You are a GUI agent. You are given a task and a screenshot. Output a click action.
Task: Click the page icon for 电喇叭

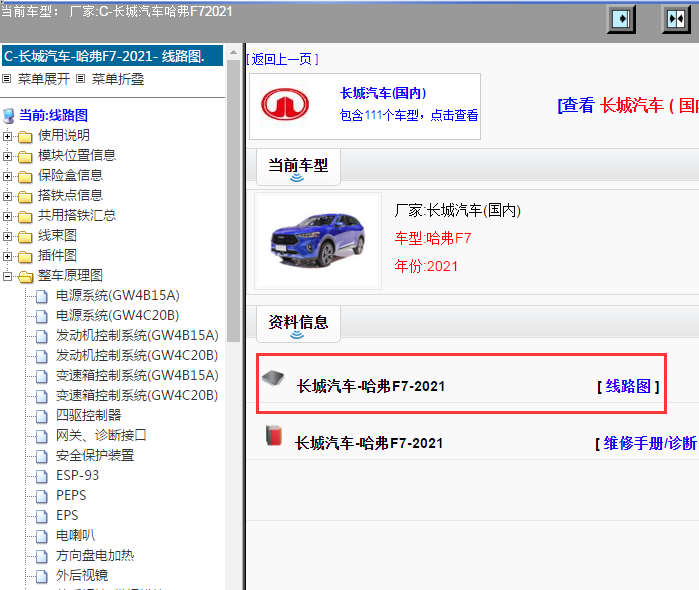tap(41, 536)
